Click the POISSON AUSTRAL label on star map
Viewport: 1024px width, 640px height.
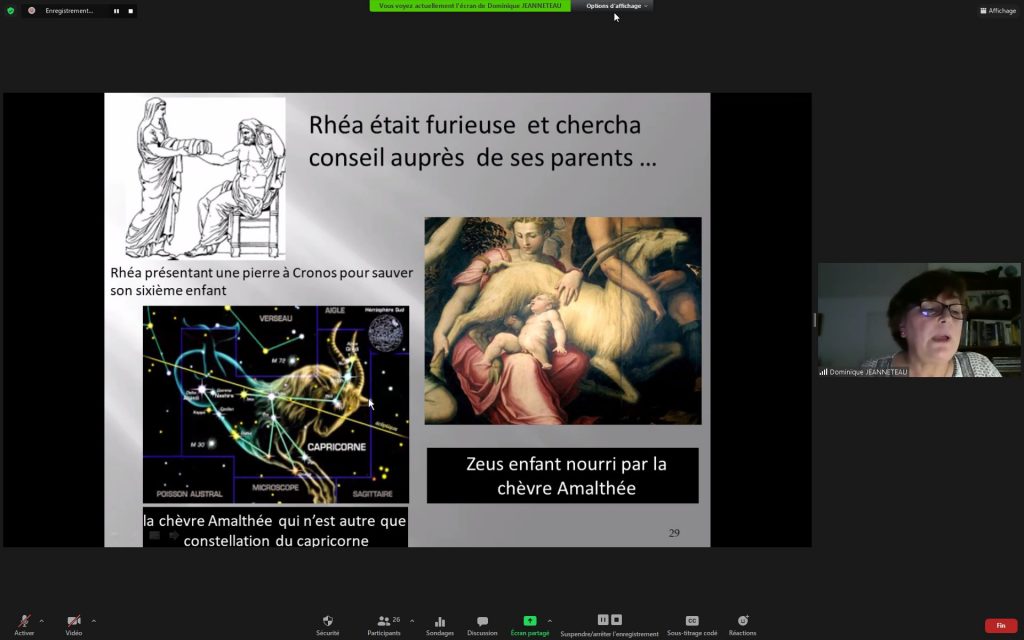(189, 494)
